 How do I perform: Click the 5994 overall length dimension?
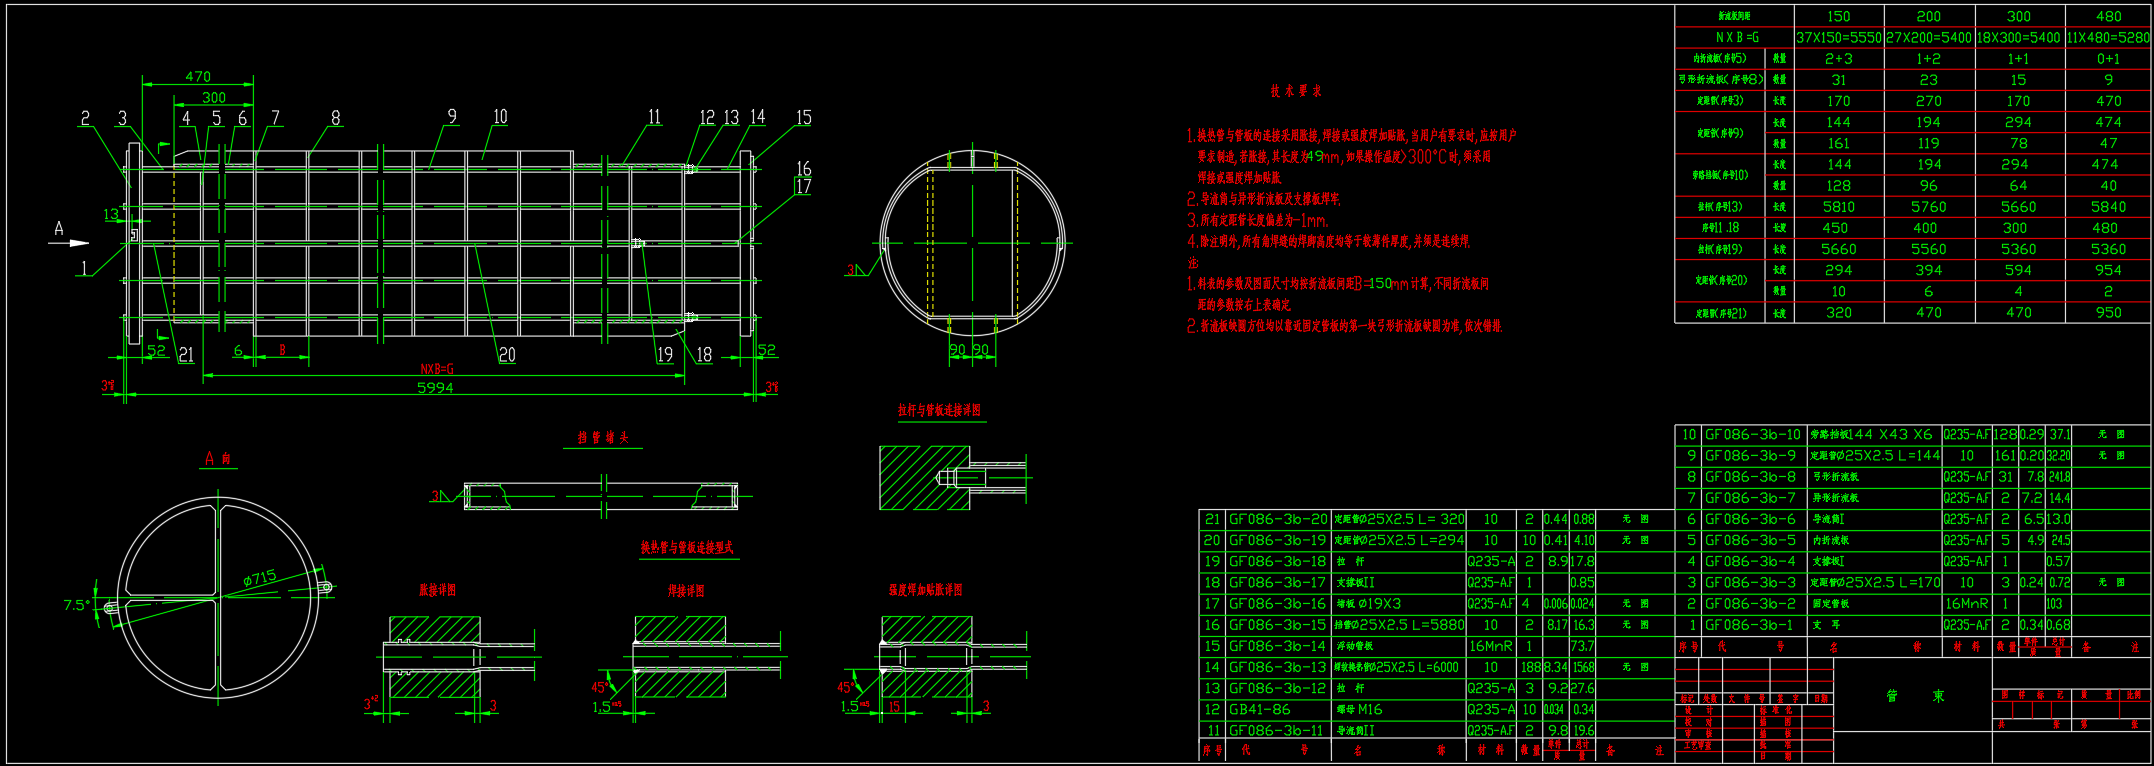[434, 388]
